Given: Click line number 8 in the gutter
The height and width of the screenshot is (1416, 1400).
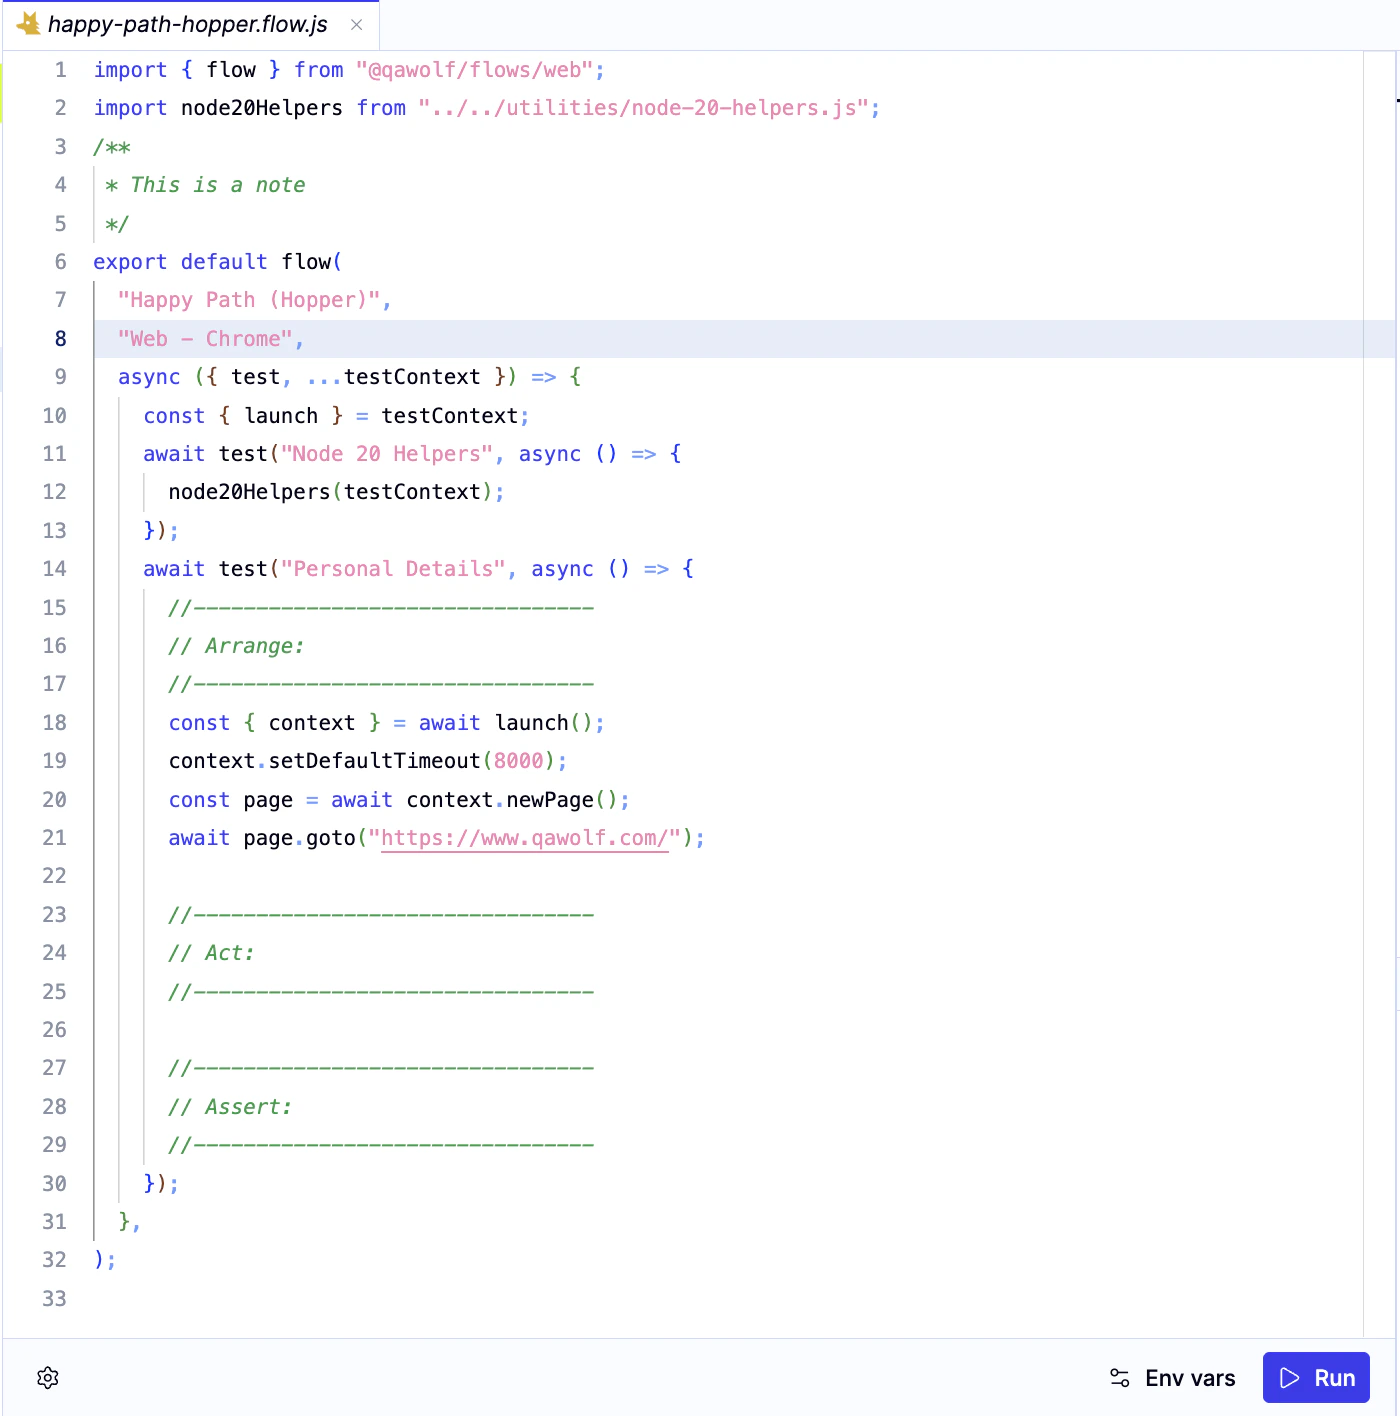Looking at the screenshot, I should pos(59,338).
